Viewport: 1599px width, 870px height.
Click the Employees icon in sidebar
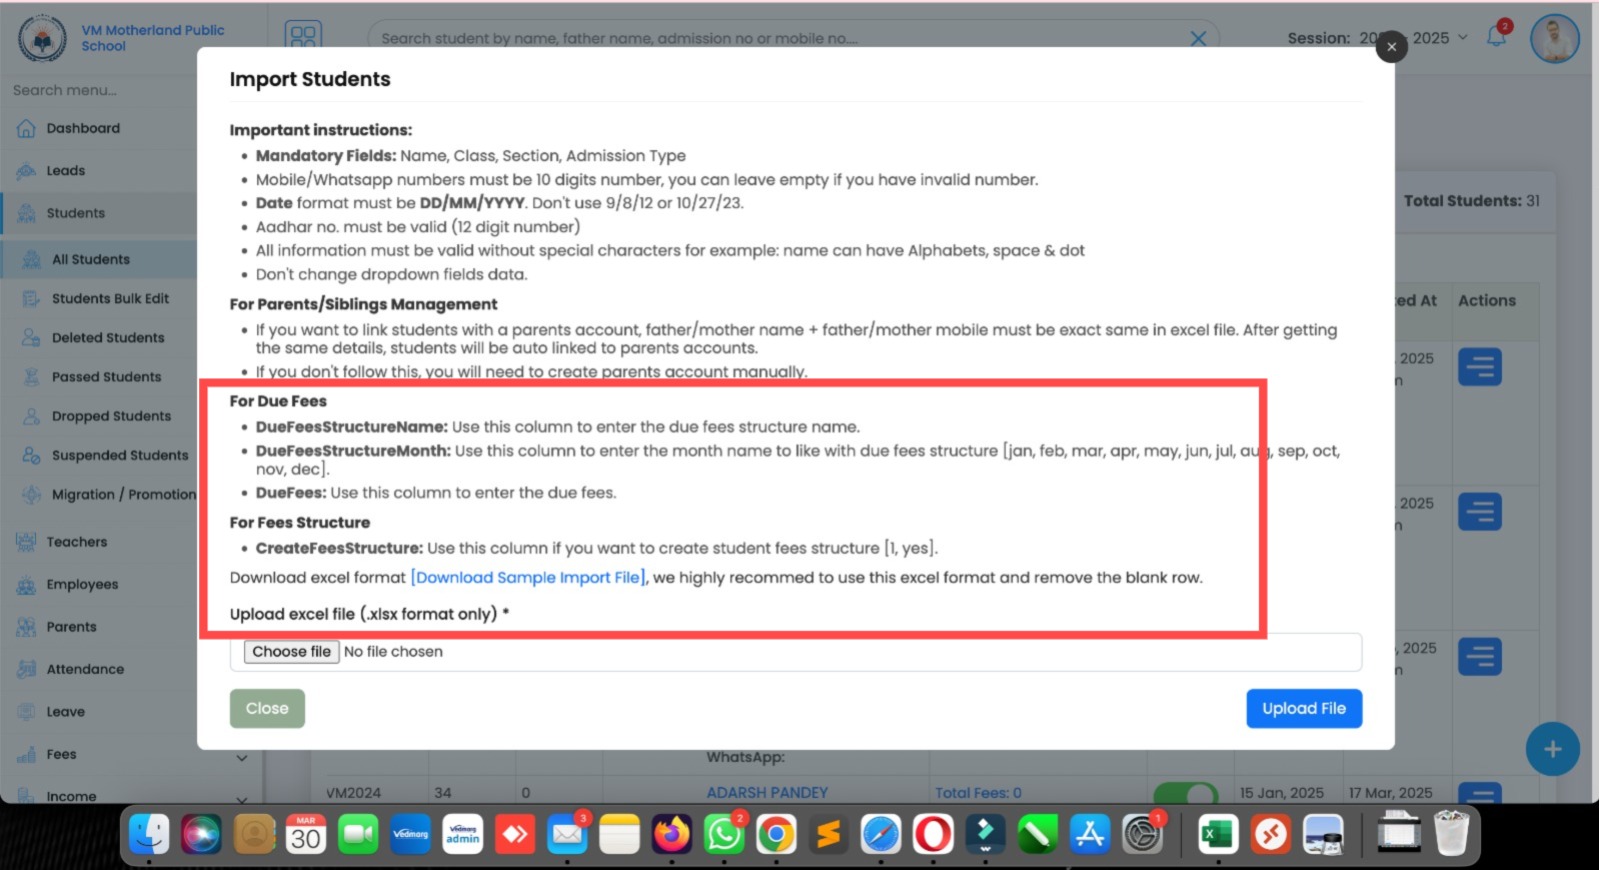tap(26, 584)
